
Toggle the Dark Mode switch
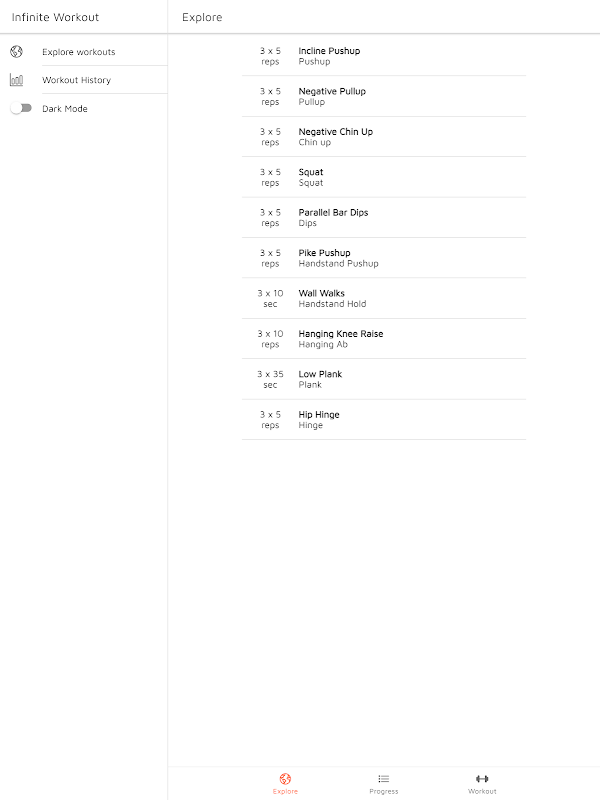click(21, 108)
